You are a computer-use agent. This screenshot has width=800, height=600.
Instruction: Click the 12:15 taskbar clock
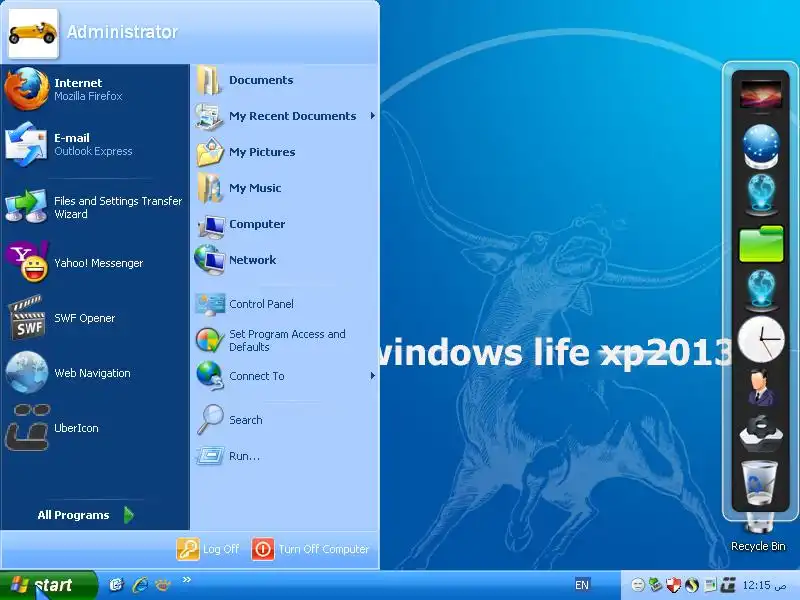tap(764, 585)
